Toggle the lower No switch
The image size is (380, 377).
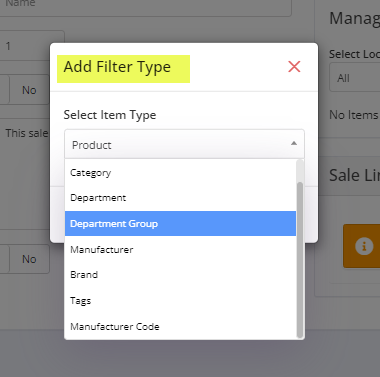pos(29,259)
